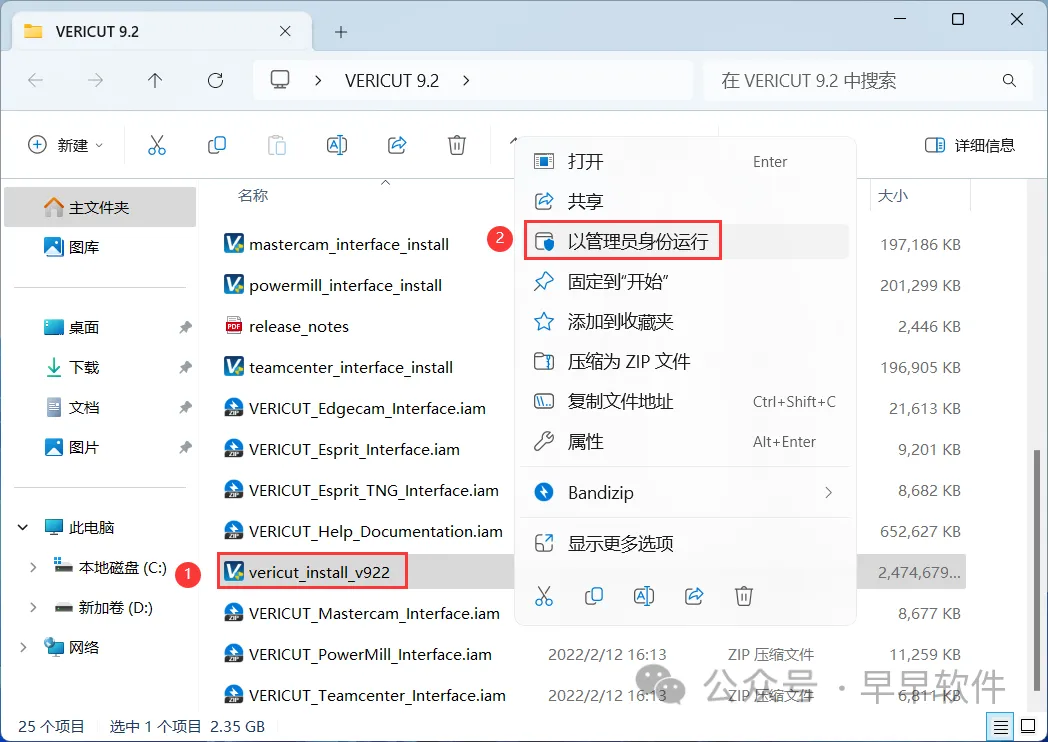Click Delete icon at context menu bottom
The height and width of the screenshot is (742, 1048).
[x=744, y=596]
